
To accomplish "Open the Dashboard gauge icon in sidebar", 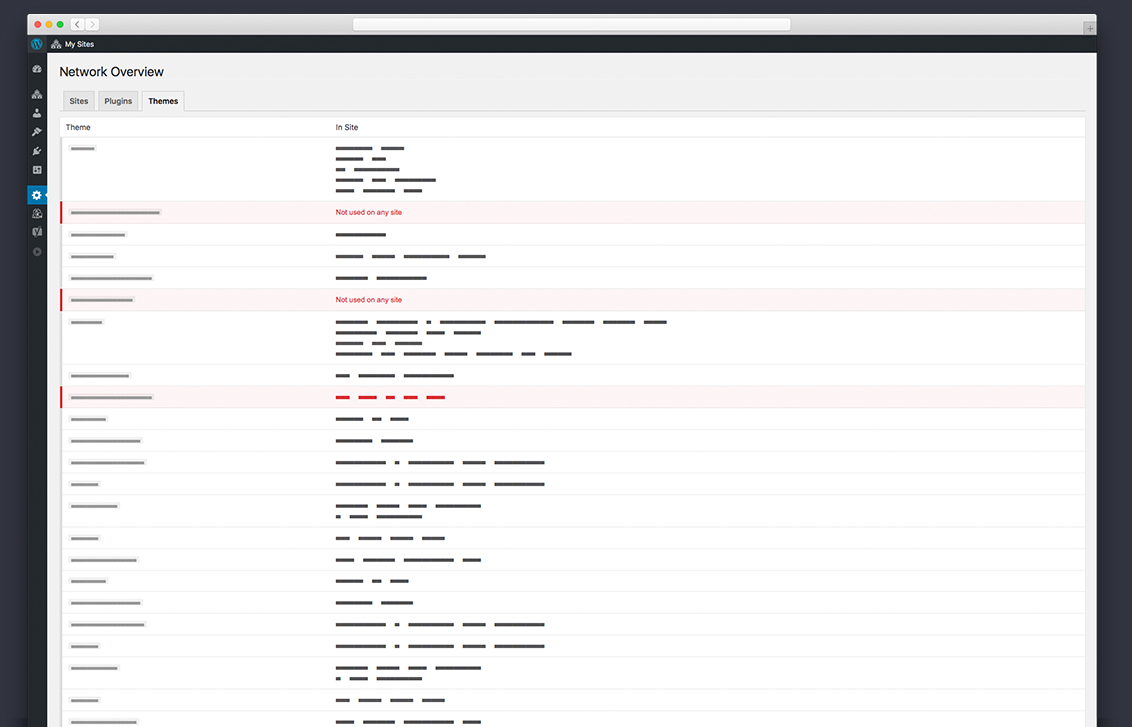I will (37, 69).
